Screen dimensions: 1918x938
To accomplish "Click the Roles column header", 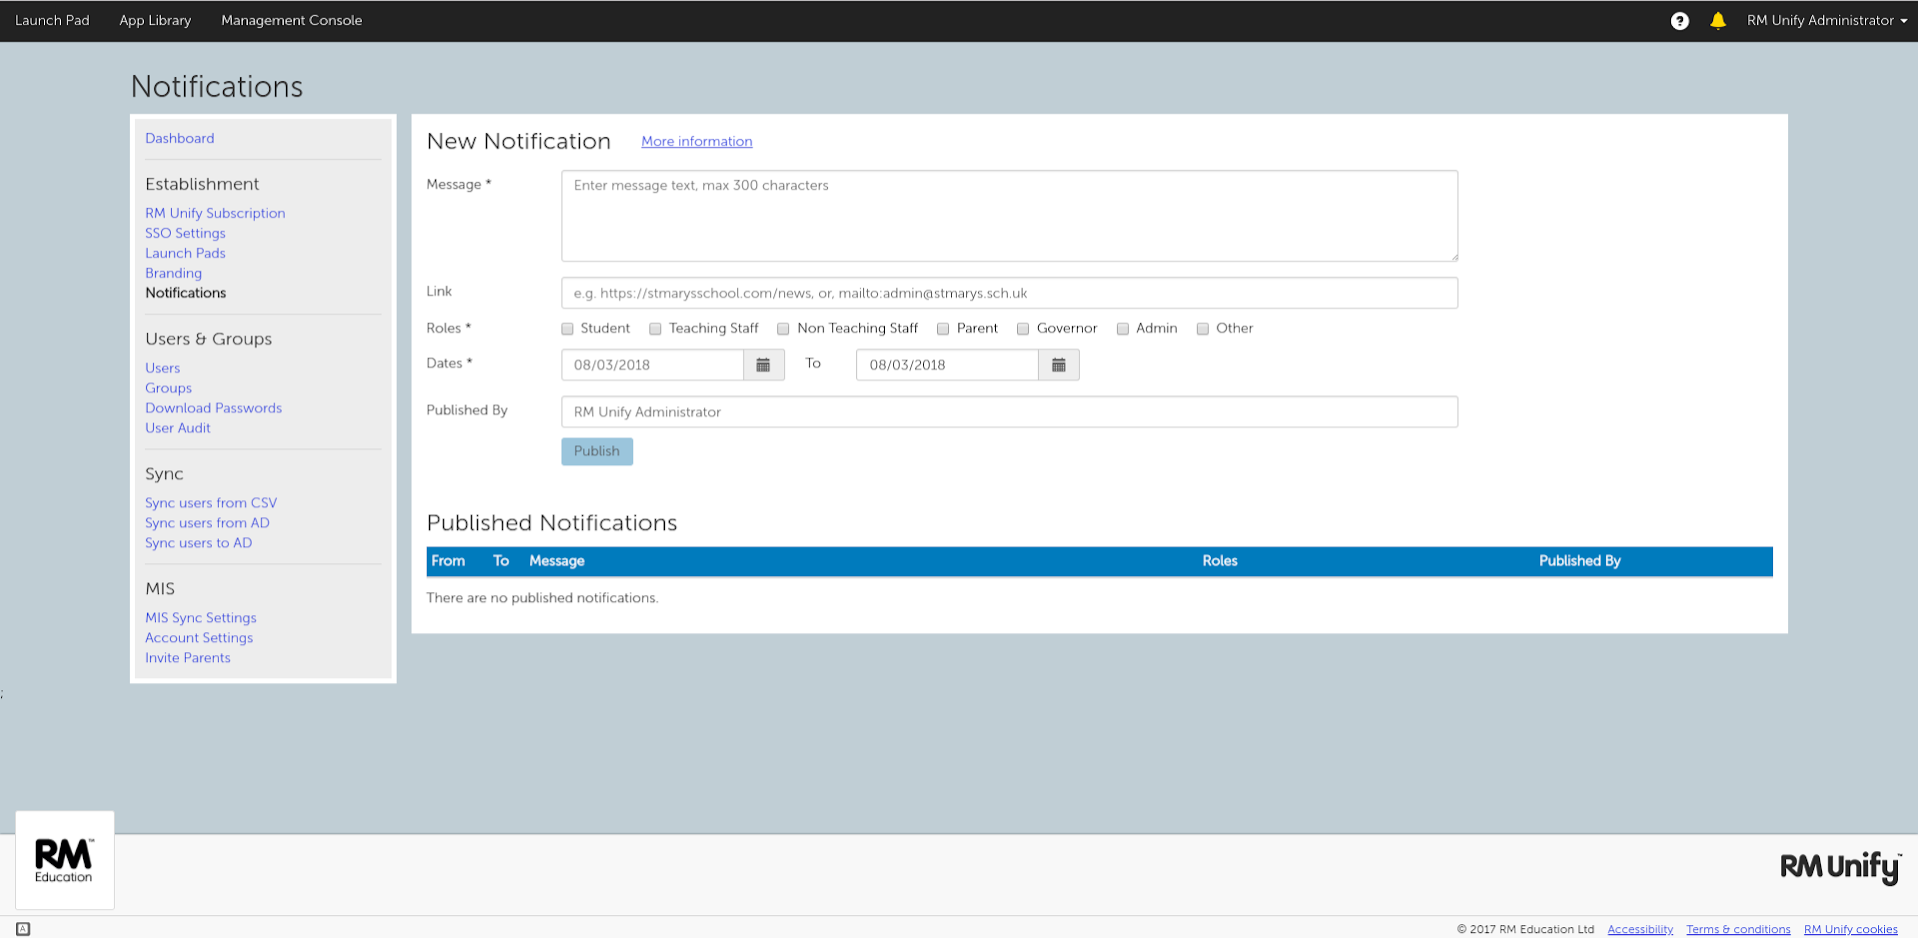I will click(1219, 561).
